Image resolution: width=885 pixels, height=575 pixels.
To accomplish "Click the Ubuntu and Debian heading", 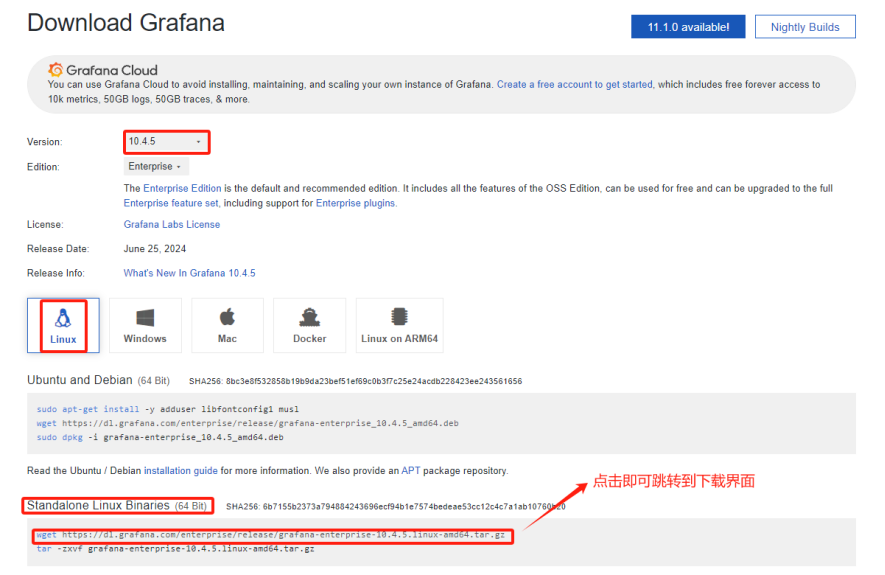I will click(80, 380).
